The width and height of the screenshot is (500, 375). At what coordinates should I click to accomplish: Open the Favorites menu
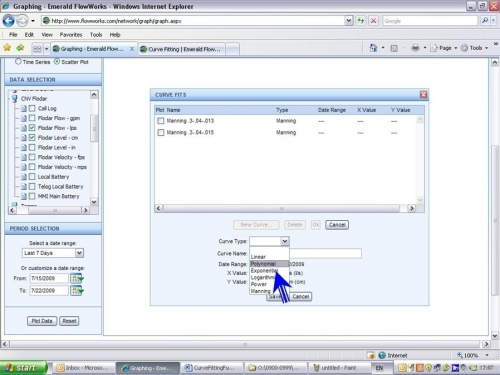[x=71, y=35]
